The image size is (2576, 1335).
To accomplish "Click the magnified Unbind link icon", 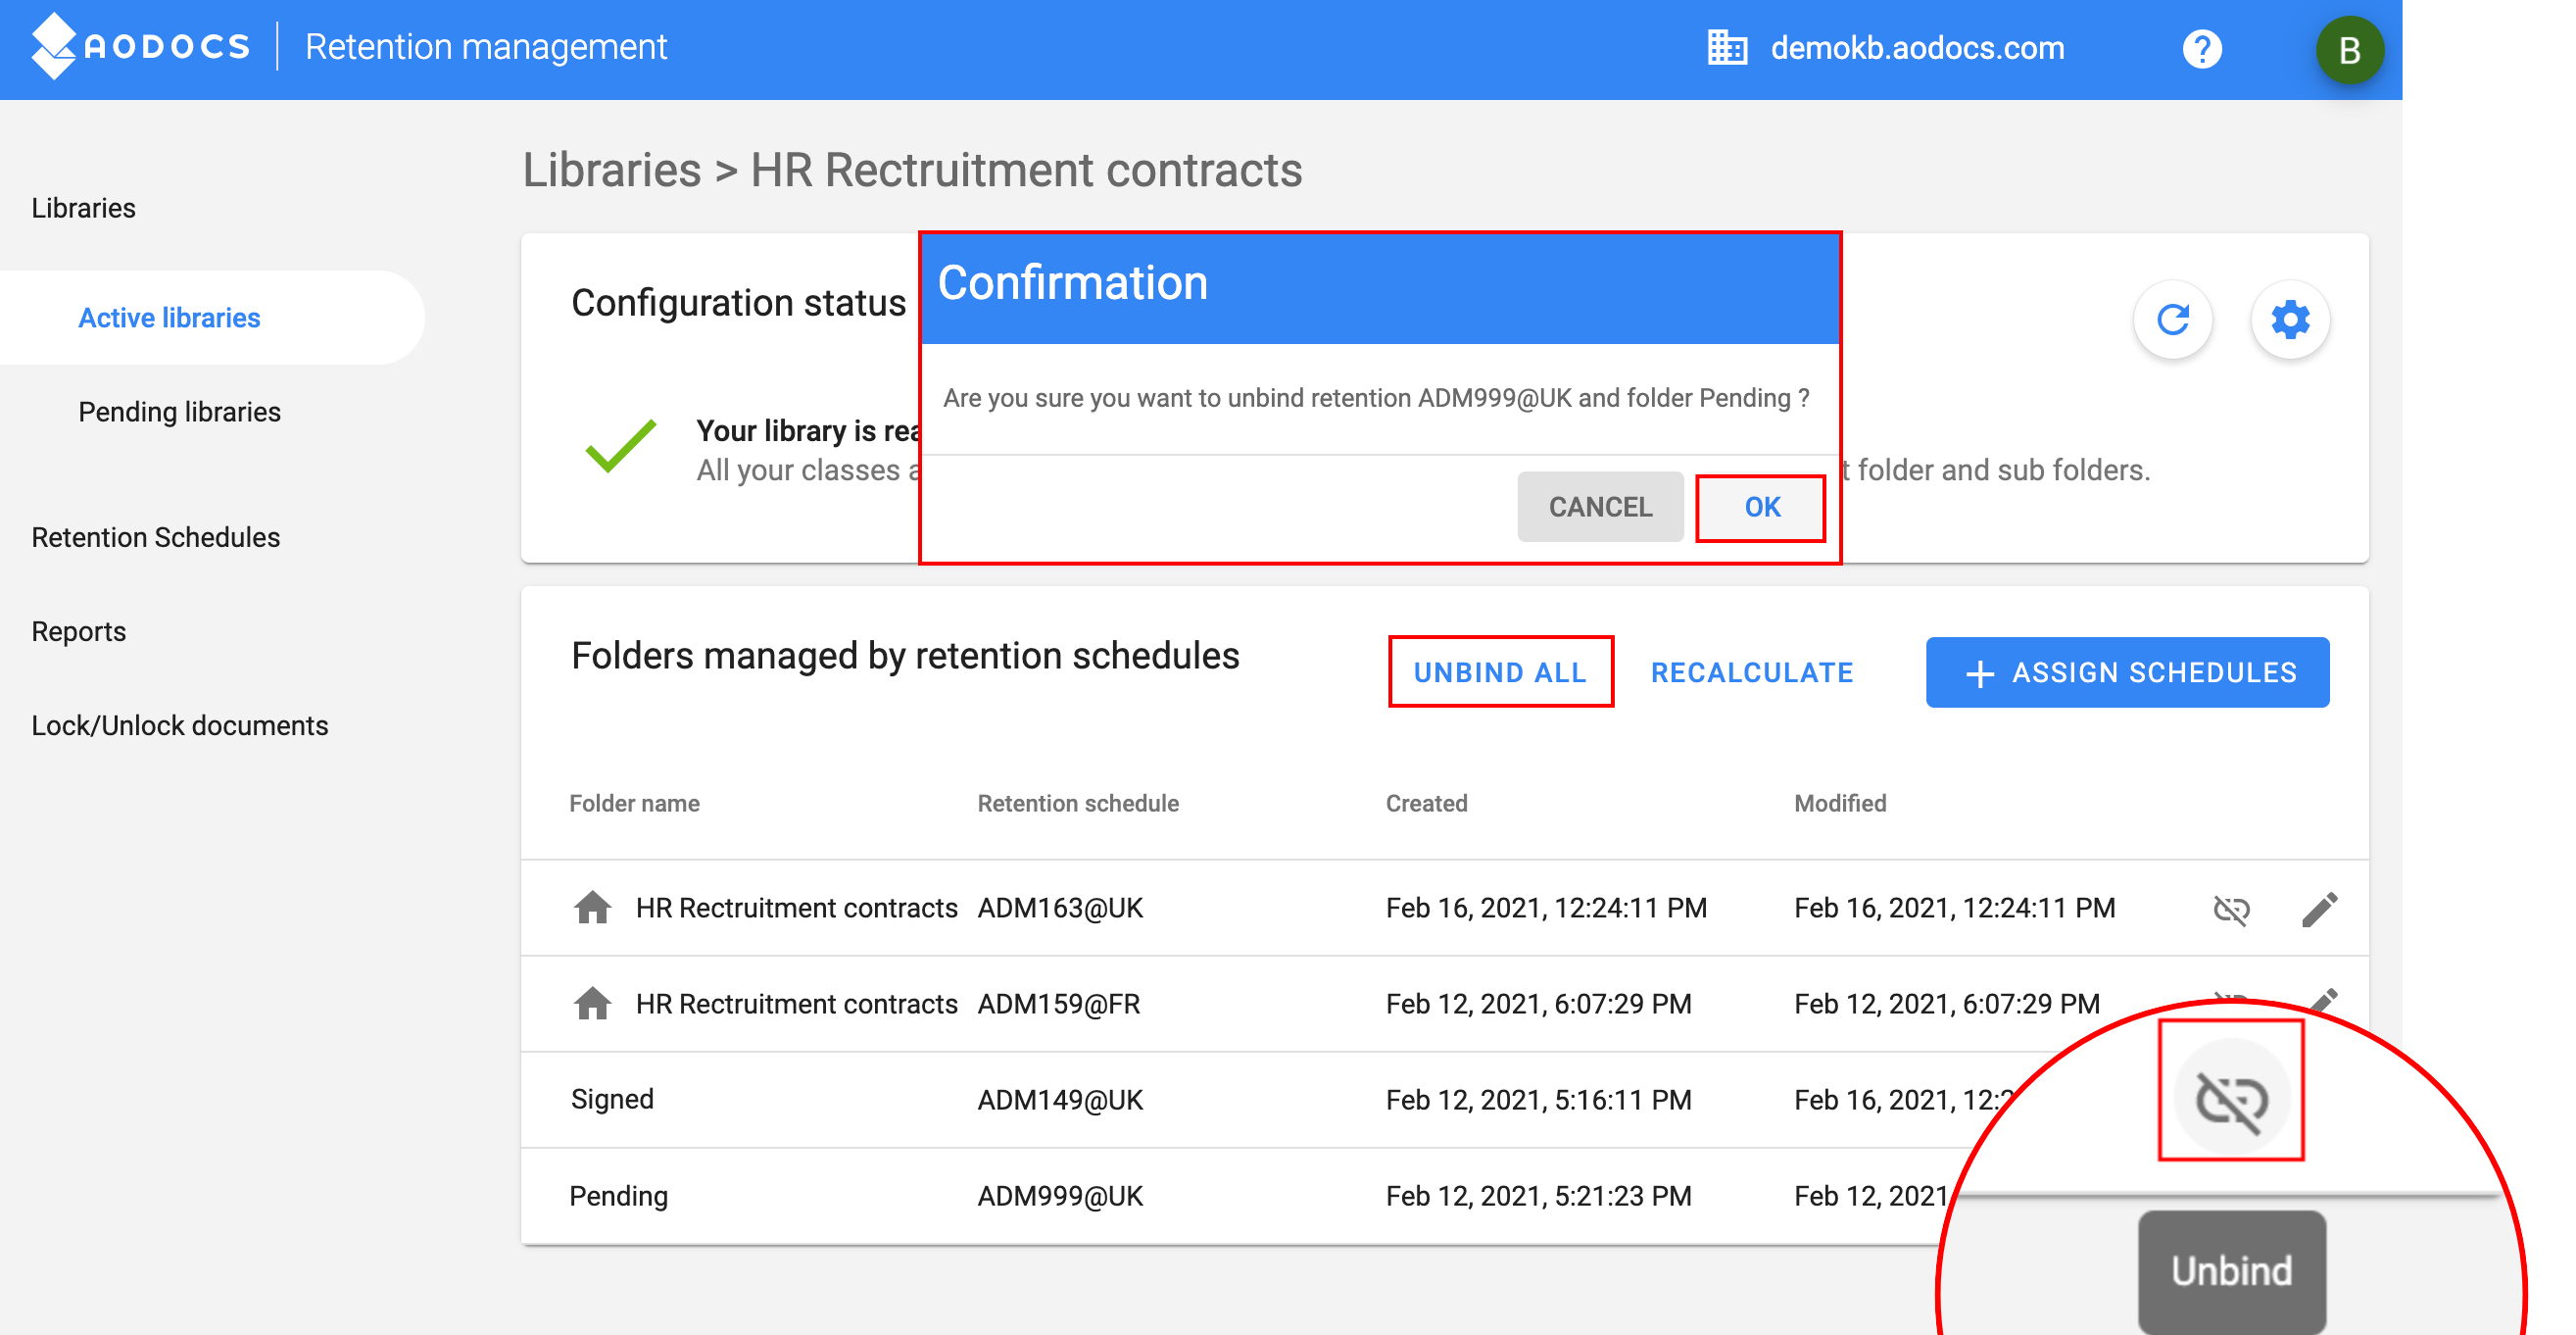I will coord(2231,1098).
